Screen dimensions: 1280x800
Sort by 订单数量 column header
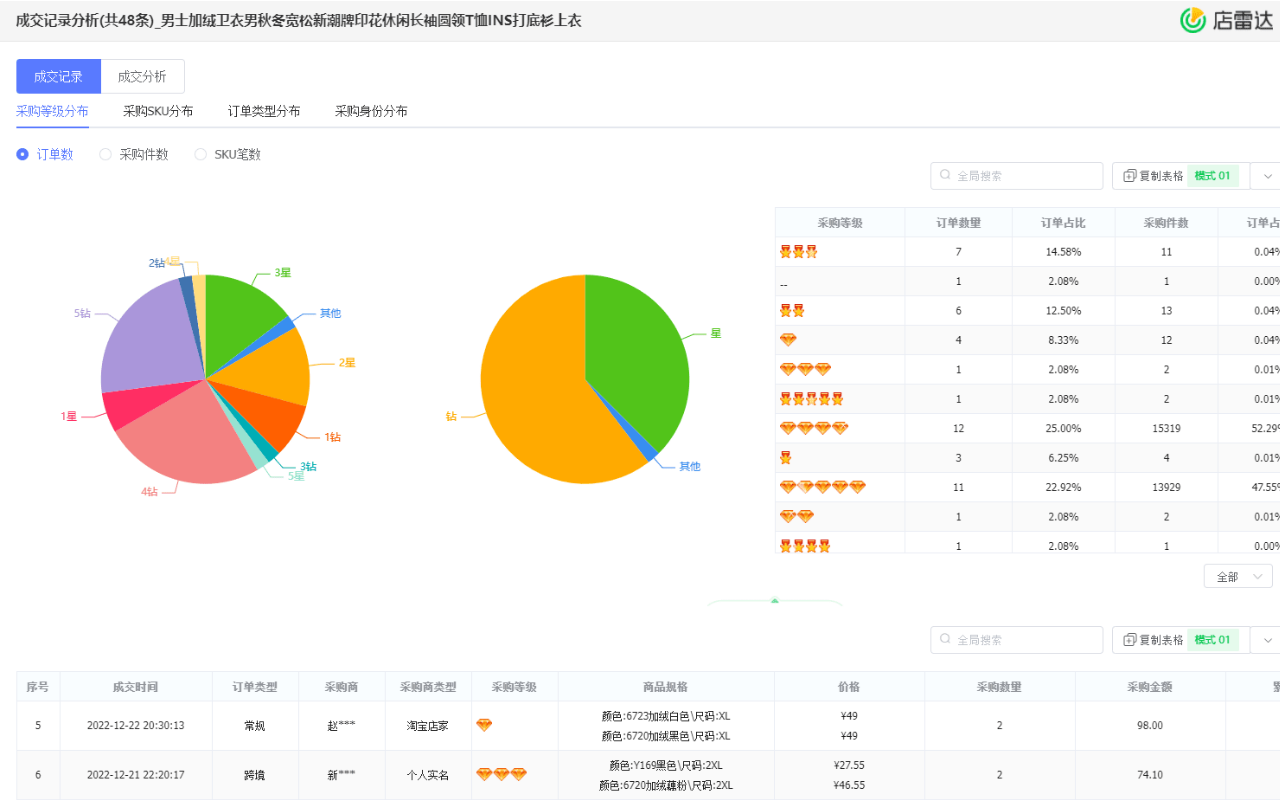point(958,223)
